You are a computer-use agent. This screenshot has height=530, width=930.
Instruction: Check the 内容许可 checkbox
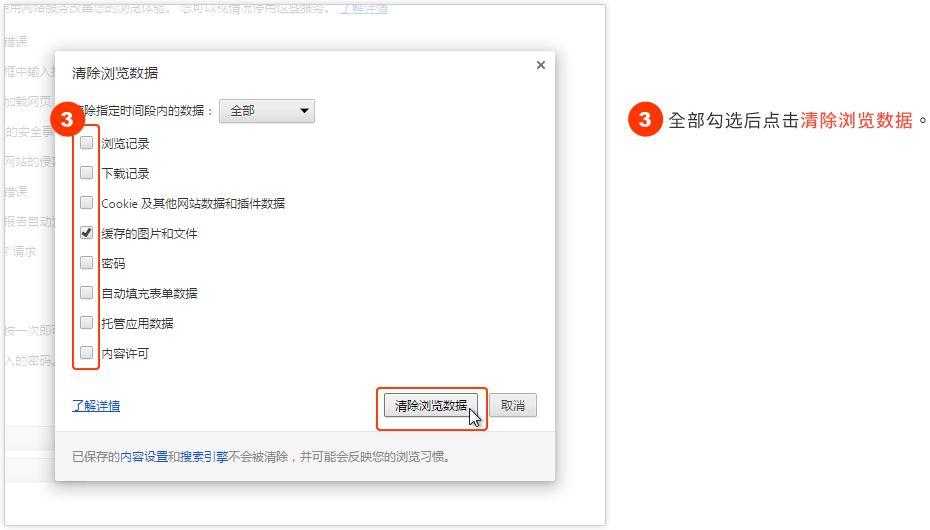(x=87, y=353)
